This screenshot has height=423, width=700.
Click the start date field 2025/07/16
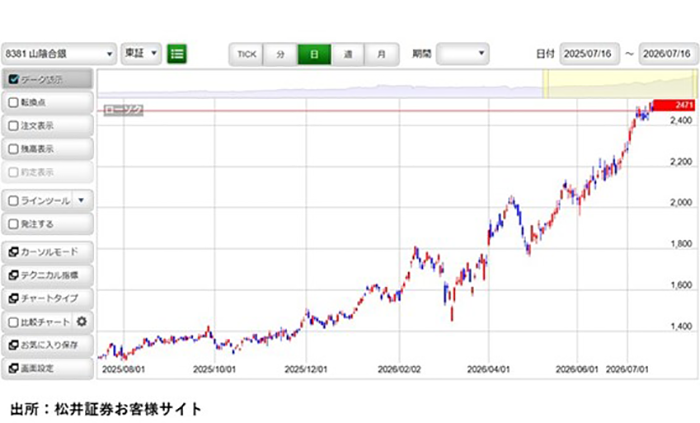tap(589, 54)
